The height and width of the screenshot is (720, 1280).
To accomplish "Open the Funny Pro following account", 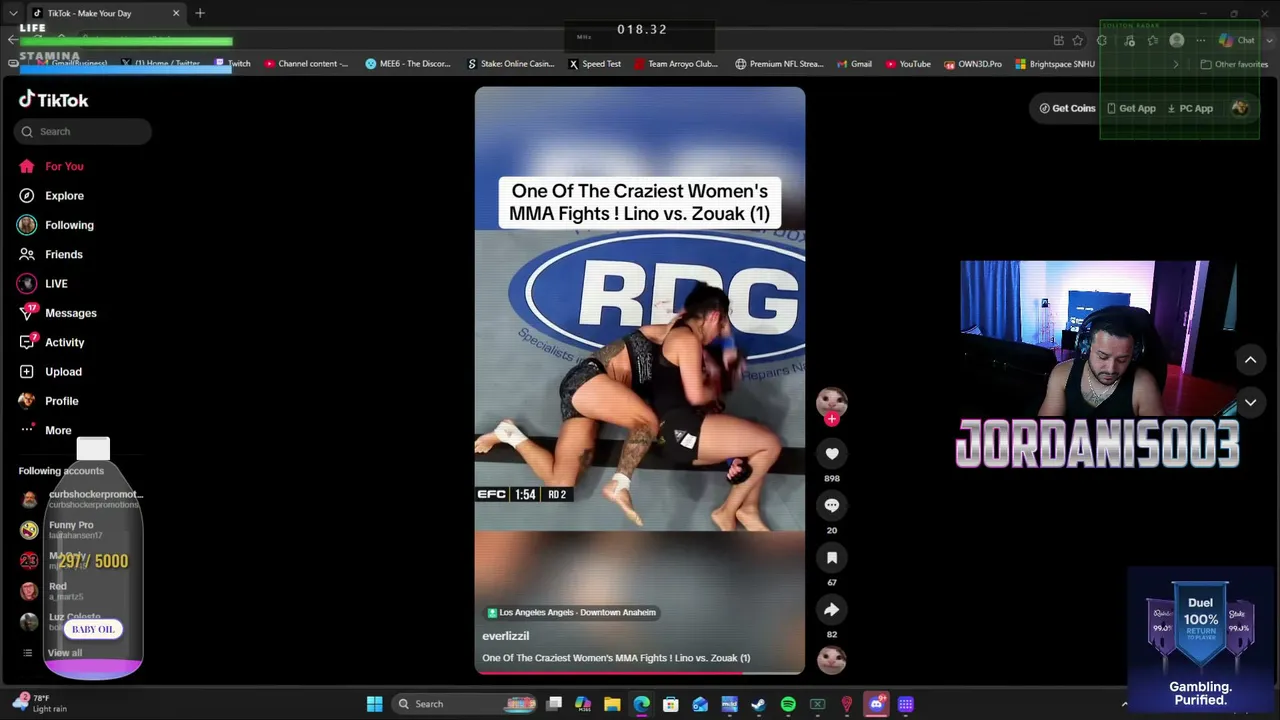I will pos(58,530).
